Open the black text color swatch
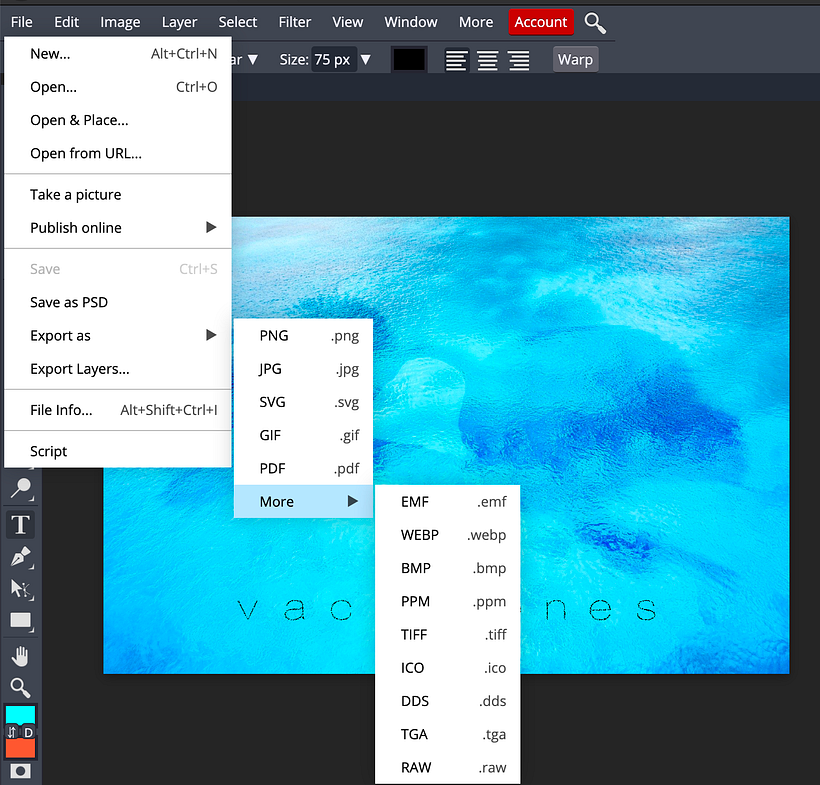820x785 pixels. pos(409,60)
